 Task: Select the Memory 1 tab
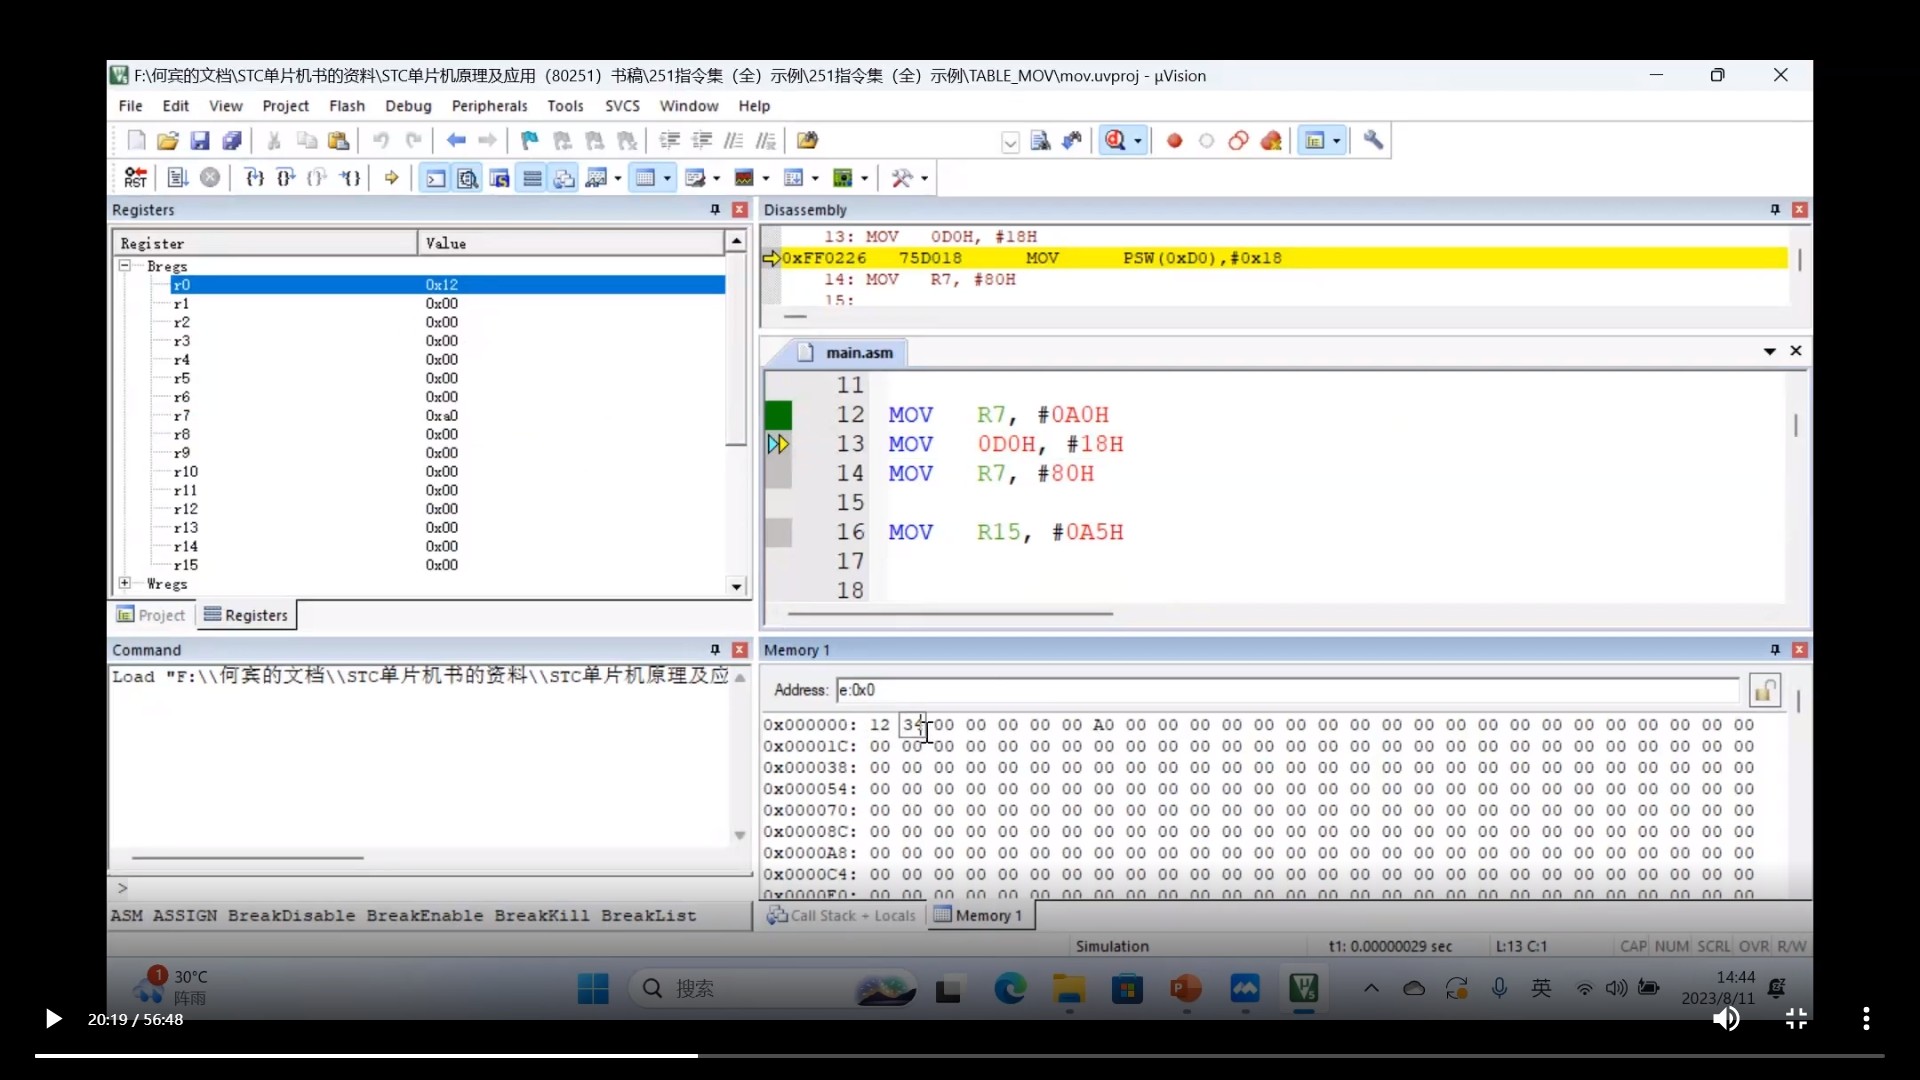pos(979,915)
